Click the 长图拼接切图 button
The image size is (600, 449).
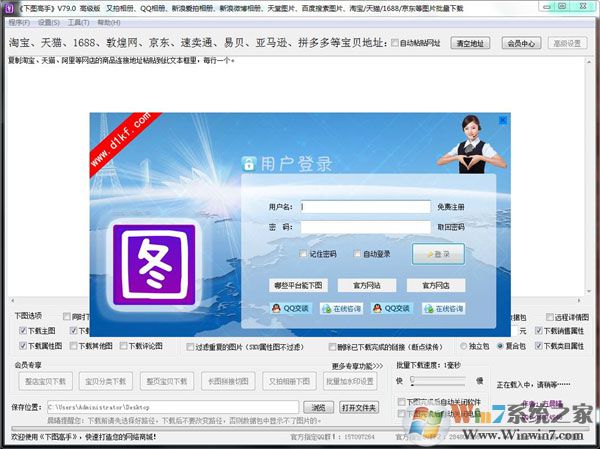pyautogui.click(x=228, y=381)
